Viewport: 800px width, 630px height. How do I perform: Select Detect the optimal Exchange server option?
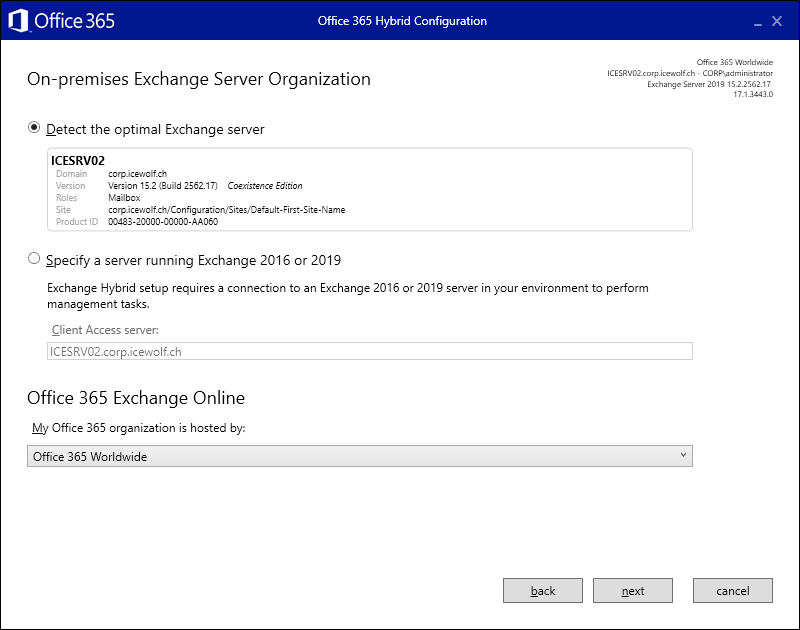[34, 128]
